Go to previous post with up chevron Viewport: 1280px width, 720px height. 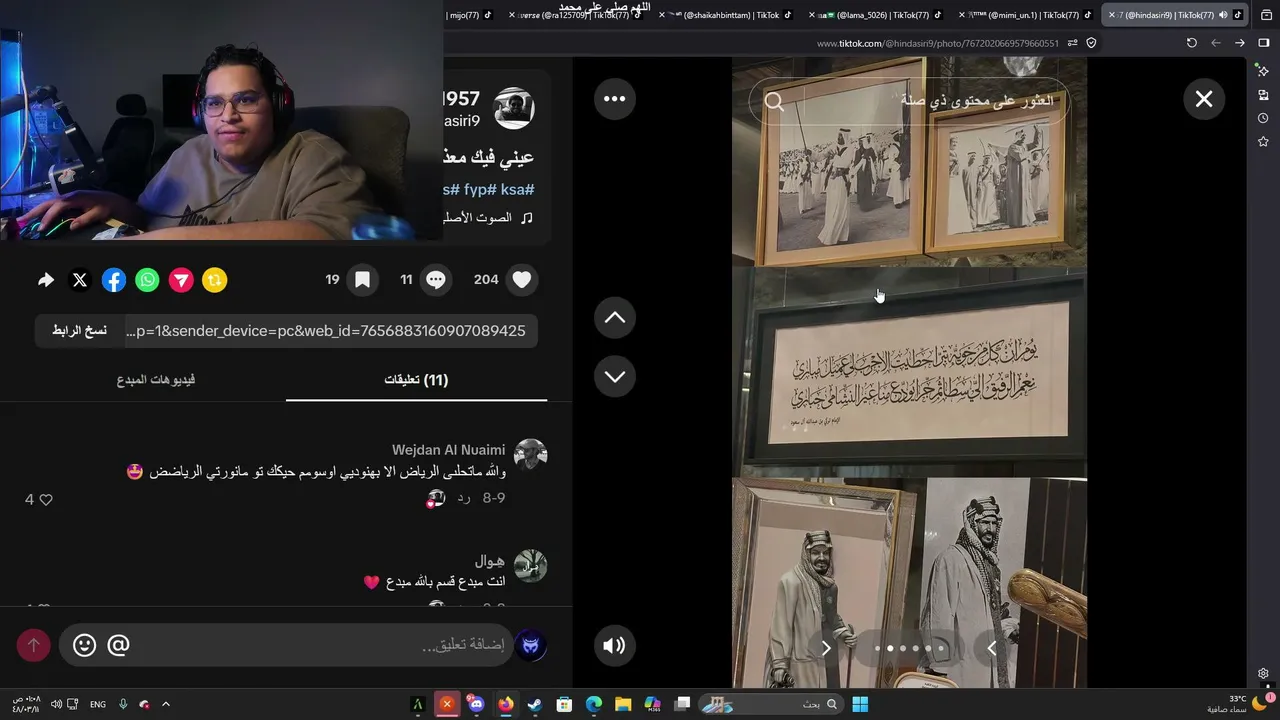tap(615, 318)
